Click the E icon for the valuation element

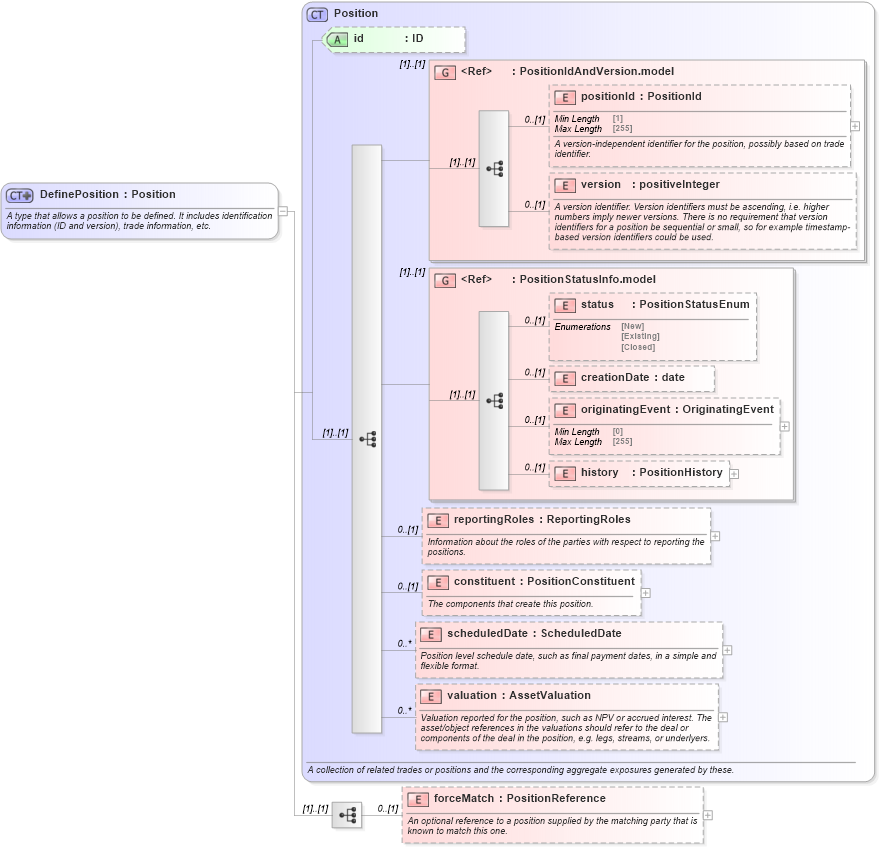(430, 696)
